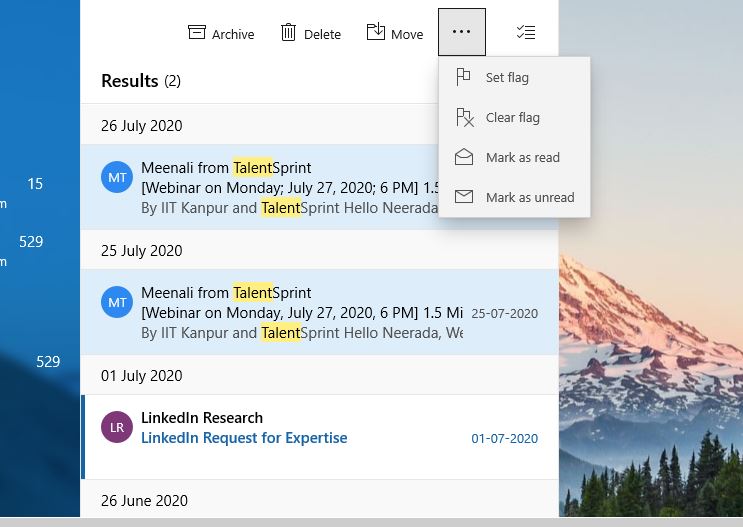The width and height of the screenshot is (743, 527).
Task: Click the 25-07-2020 date text
Action: click(505, 314)
